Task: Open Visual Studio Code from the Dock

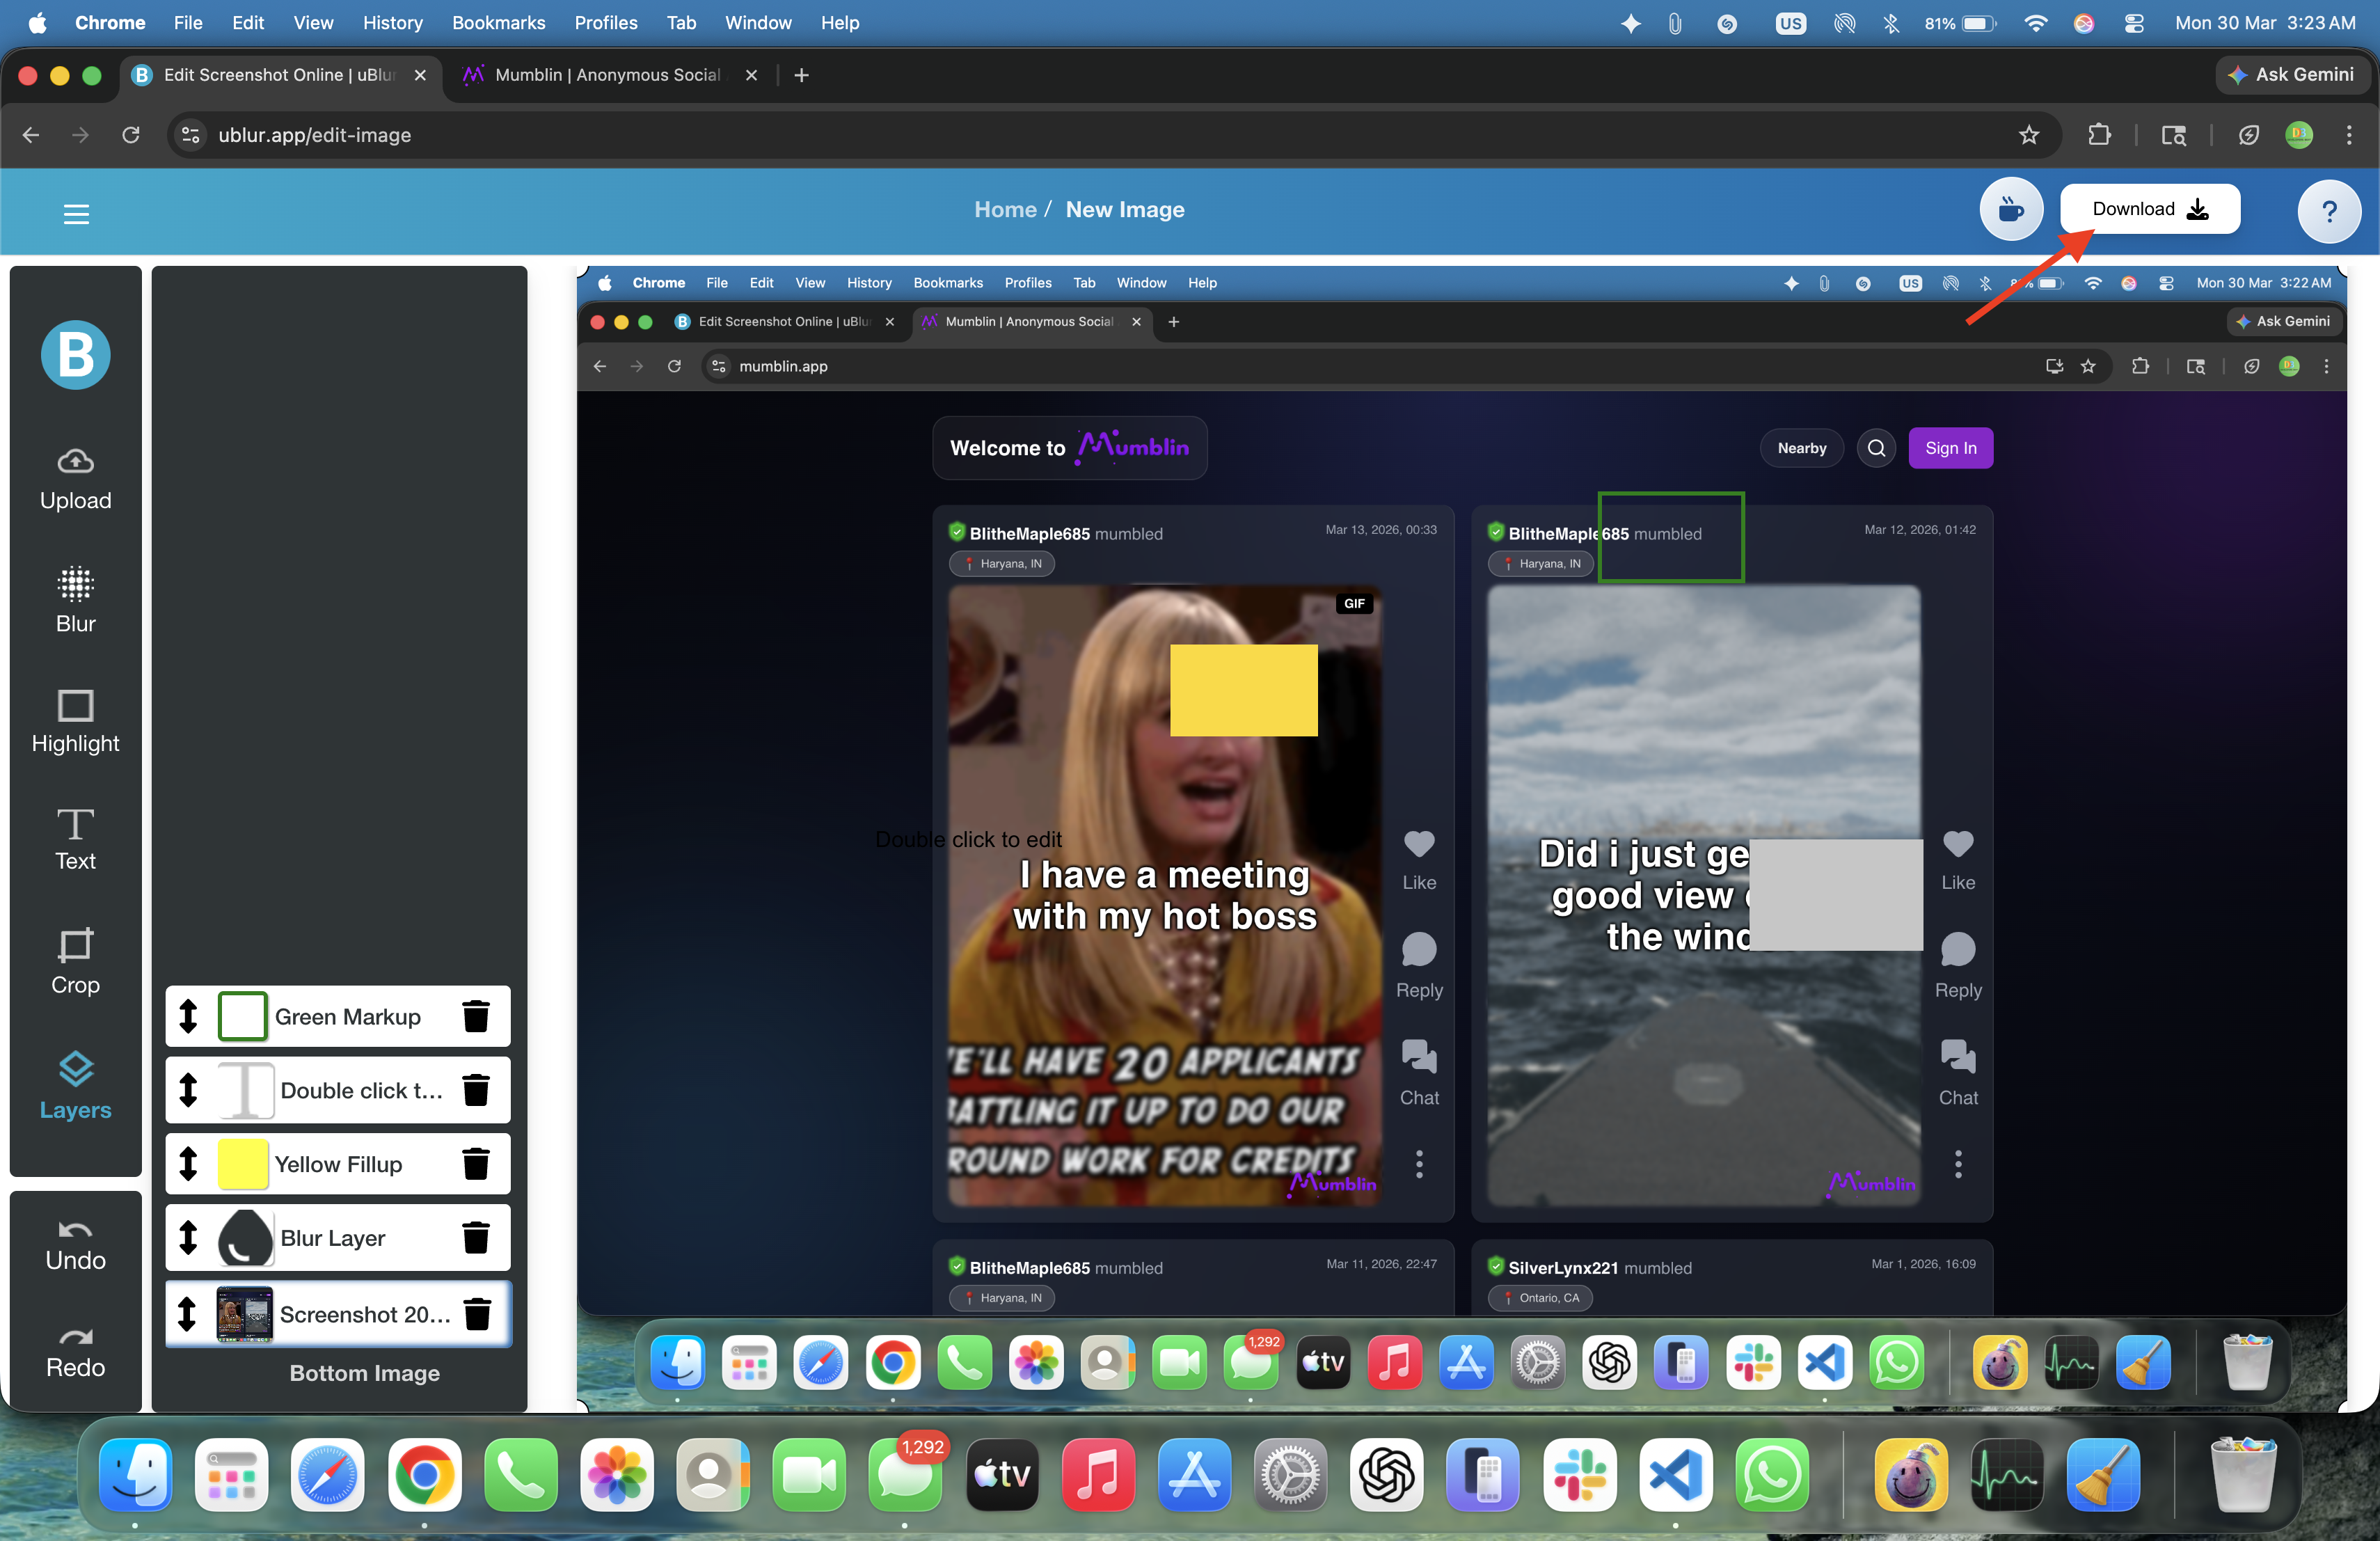Action: click(x=1676, y=1475)
